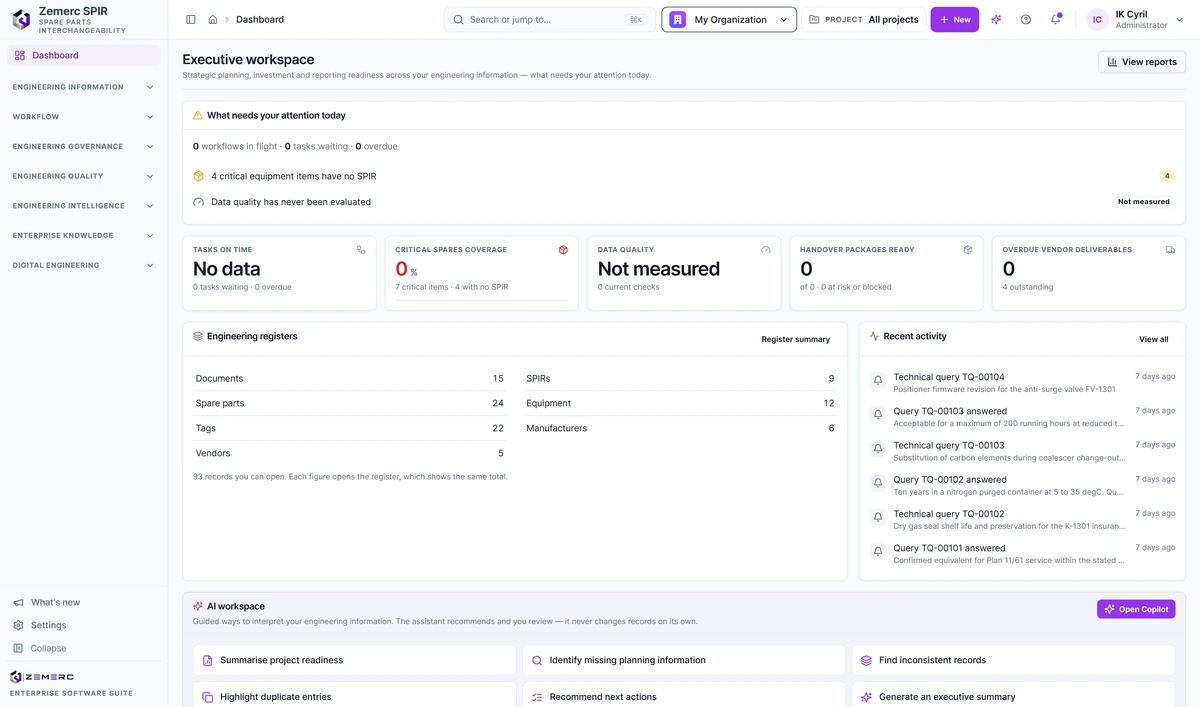Open the user account menu chevron
The height and width of the screenshot is (707, 1200).
pos(1179,19)
